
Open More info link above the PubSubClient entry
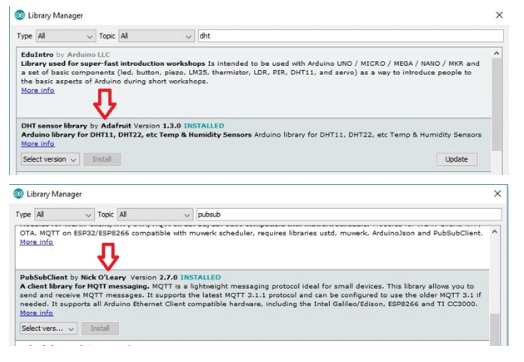(36, 242)
